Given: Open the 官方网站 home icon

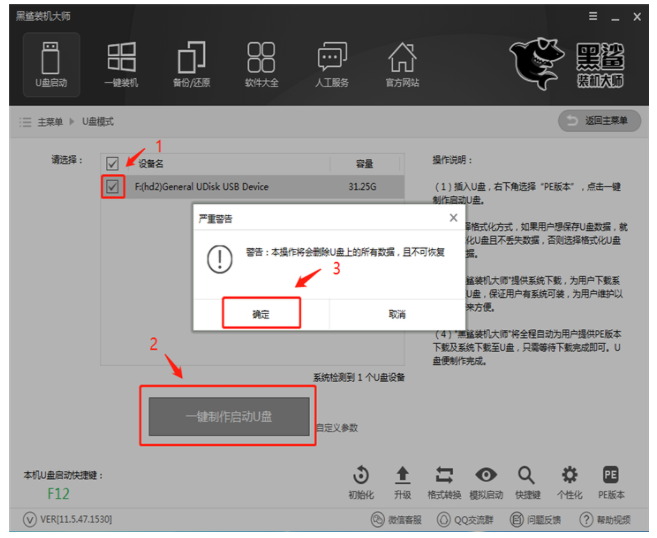Looking at the screenshot, I should [x=402, y=62].
